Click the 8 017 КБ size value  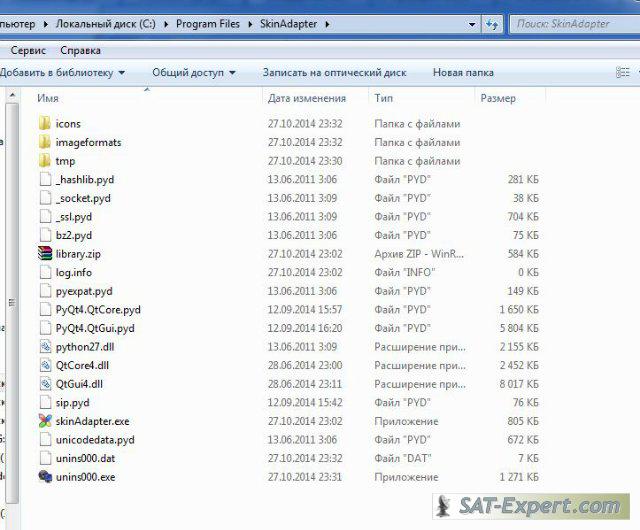tap(519, 384)
